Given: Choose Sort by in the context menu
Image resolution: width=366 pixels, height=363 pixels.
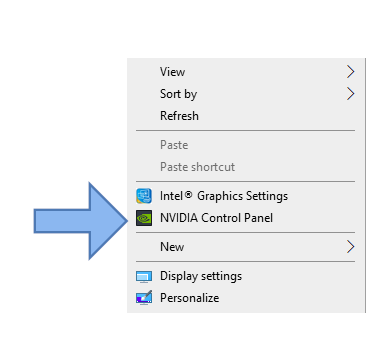Looking at the screenshot, I should tap(178, 94).
